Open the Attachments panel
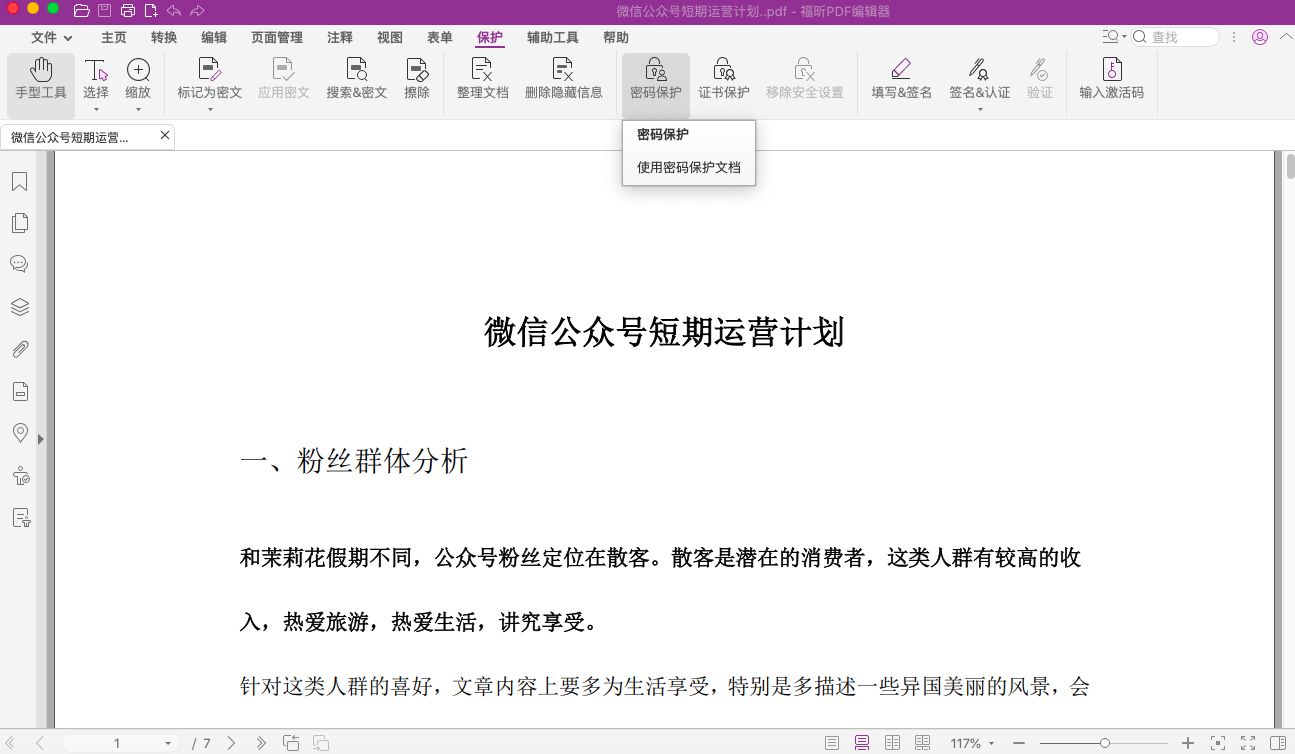The width and height of the screenshot is (1295, 754). coord(19,349)
